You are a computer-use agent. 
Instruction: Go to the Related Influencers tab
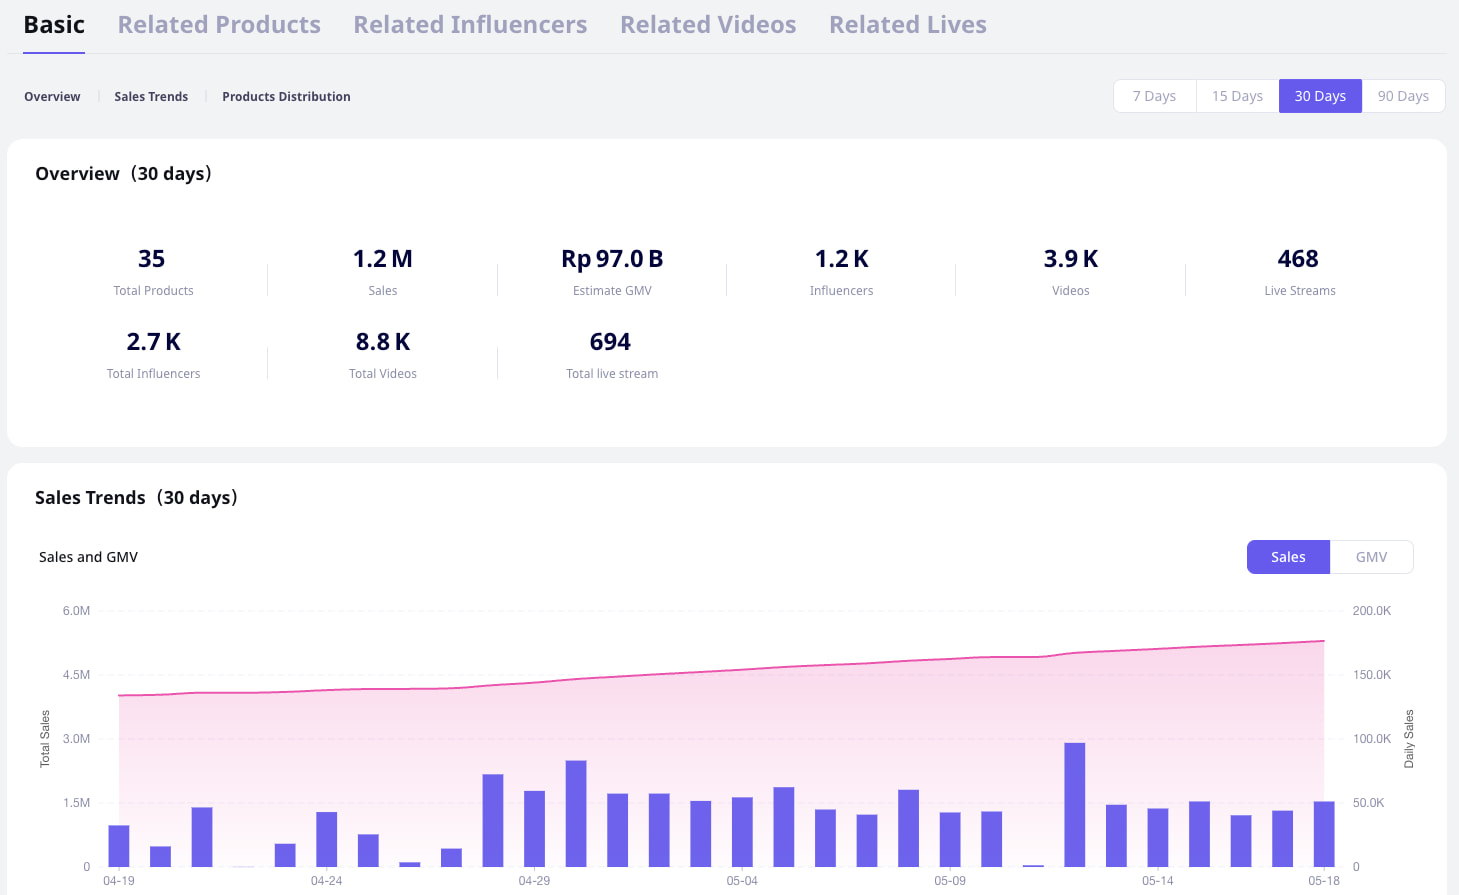pos(470,25)
